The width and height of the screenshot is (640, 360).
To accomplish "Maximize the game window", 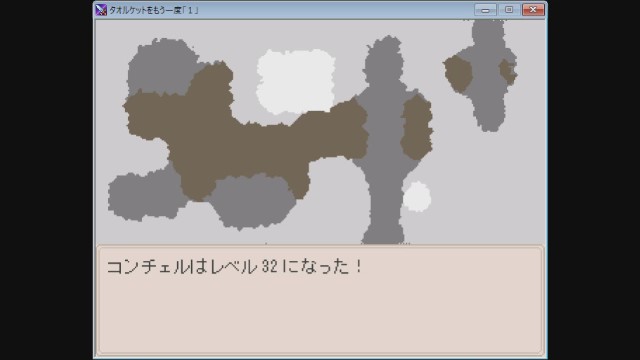I will [x=509, y=10].
